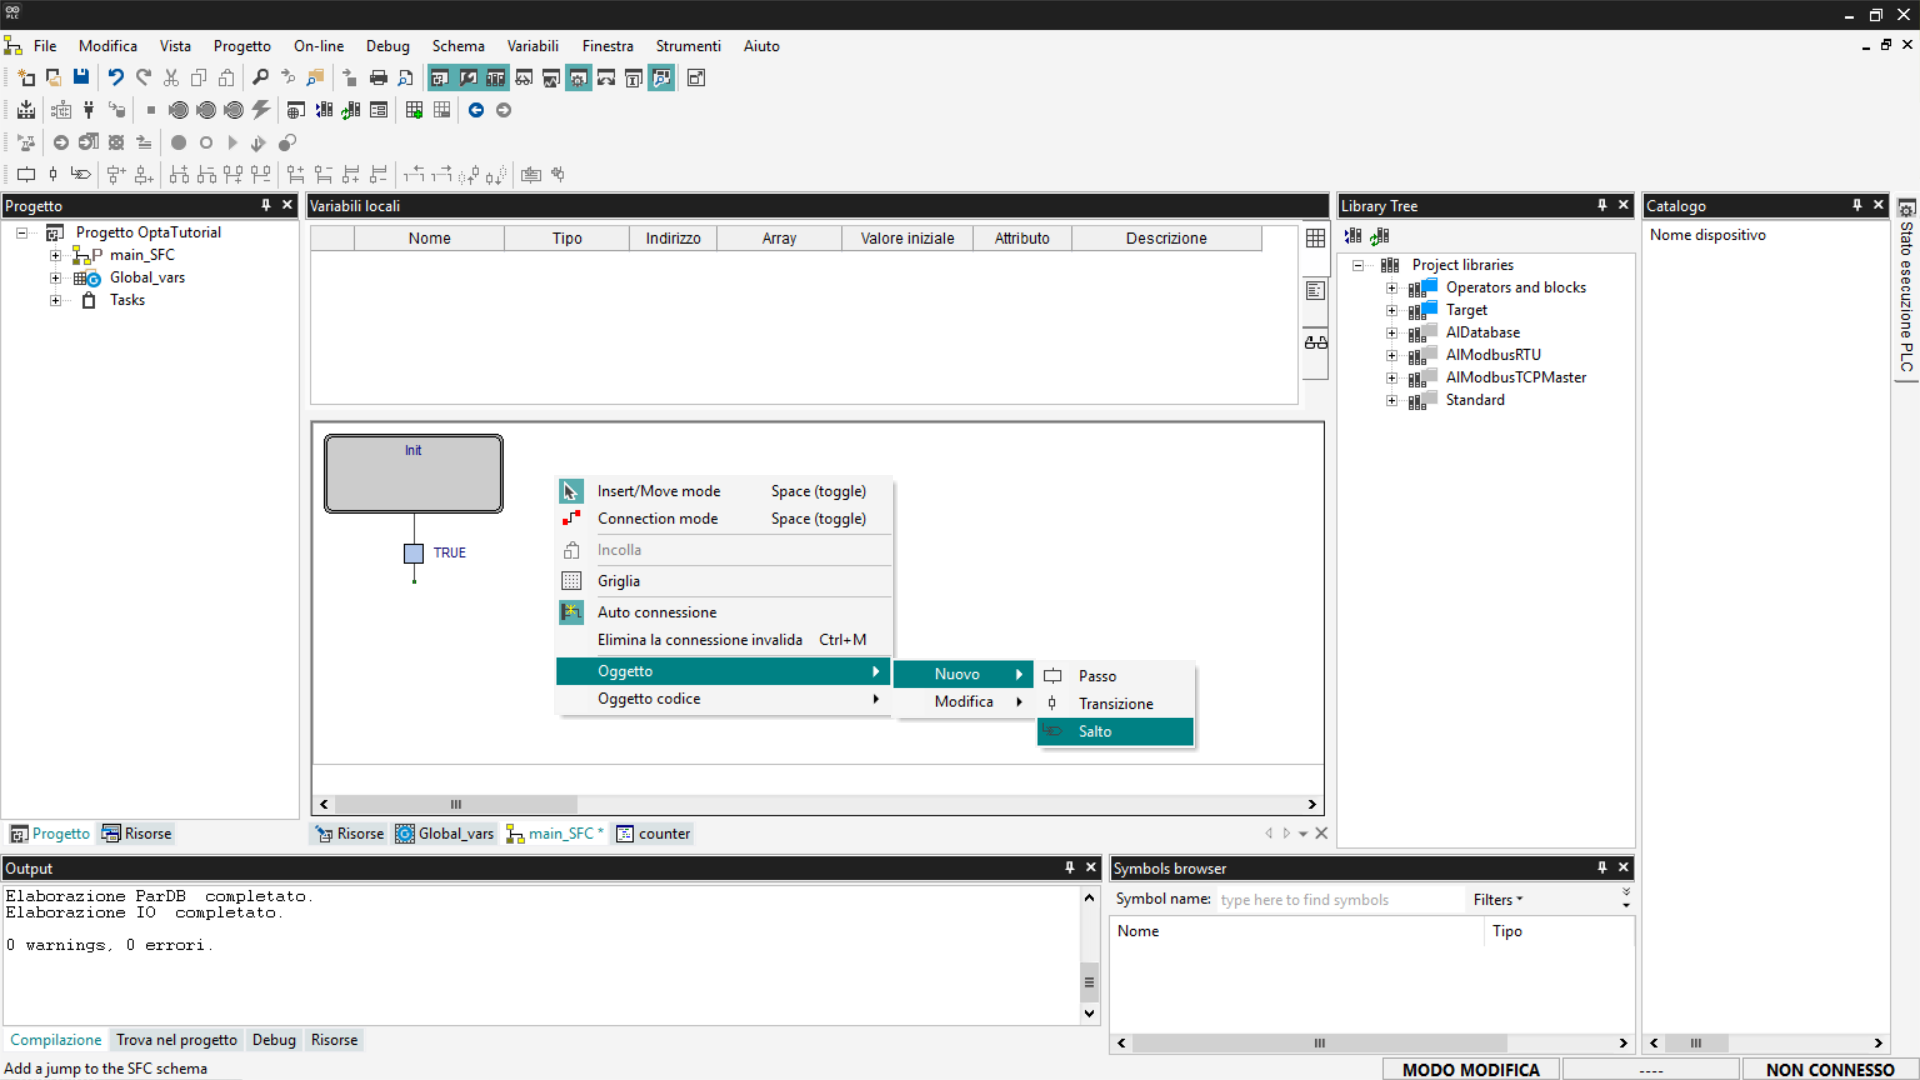Expand the main_SFC tree node
This screenshot has width=1920, height=1080.
tap(56, 255)
